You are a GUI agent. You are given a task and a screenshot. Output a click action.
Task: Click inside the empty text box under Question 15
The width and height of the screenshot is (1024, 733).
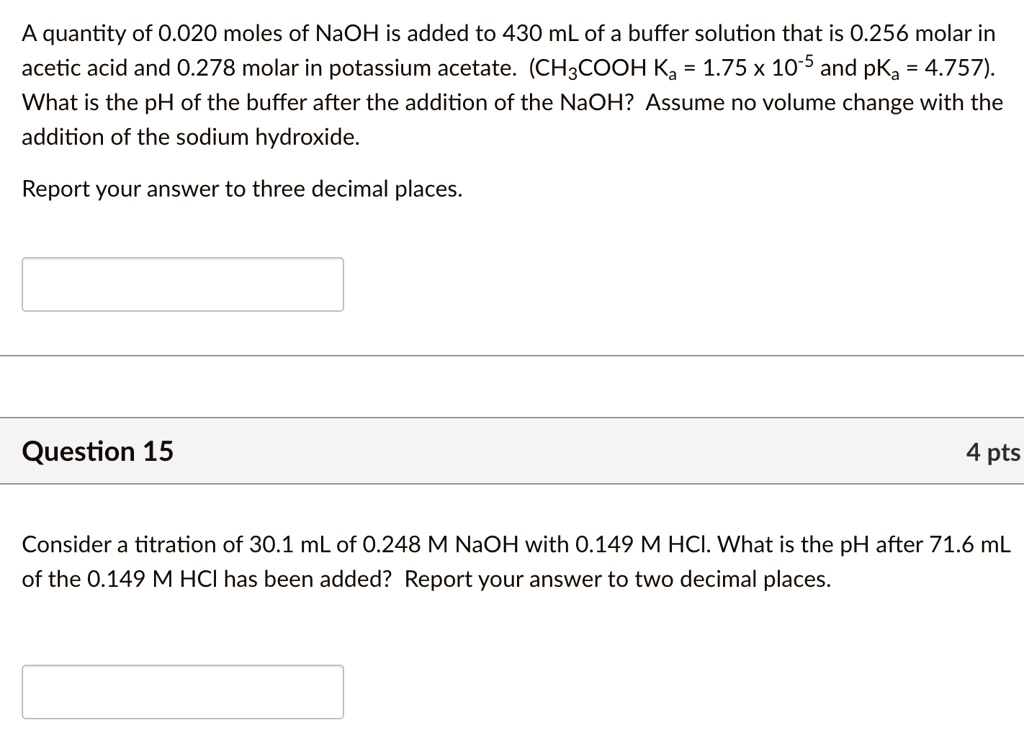tap(182, 691)
